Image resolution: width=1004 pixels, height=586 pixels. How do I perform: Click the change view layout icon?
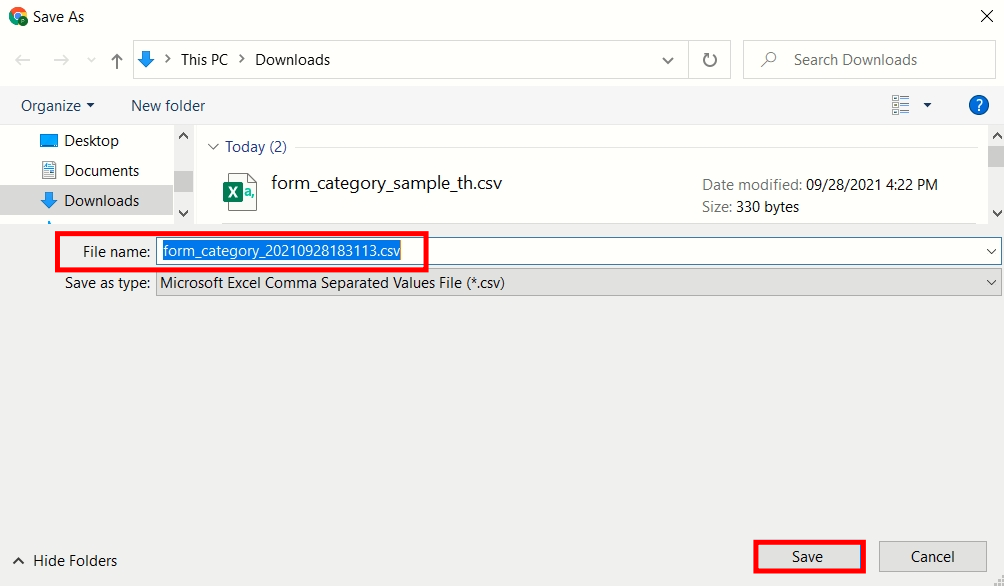(x=901, y=105)
